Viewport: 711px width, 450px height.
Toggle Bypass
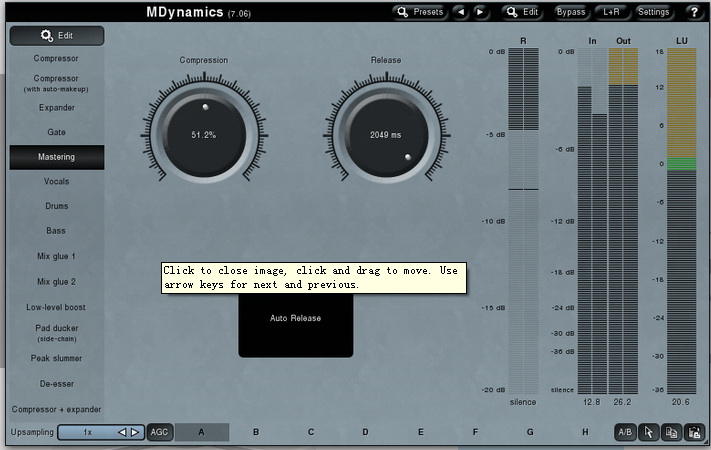(x=570, y=12)
